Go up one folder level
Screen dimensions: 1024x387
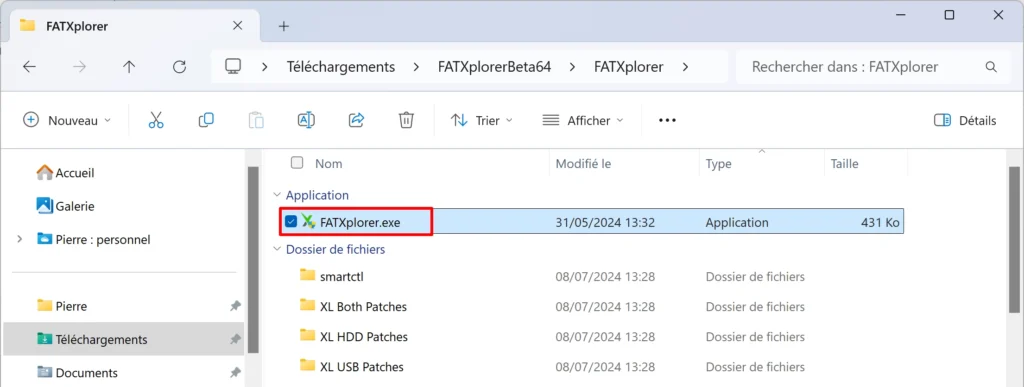[129, 67]
